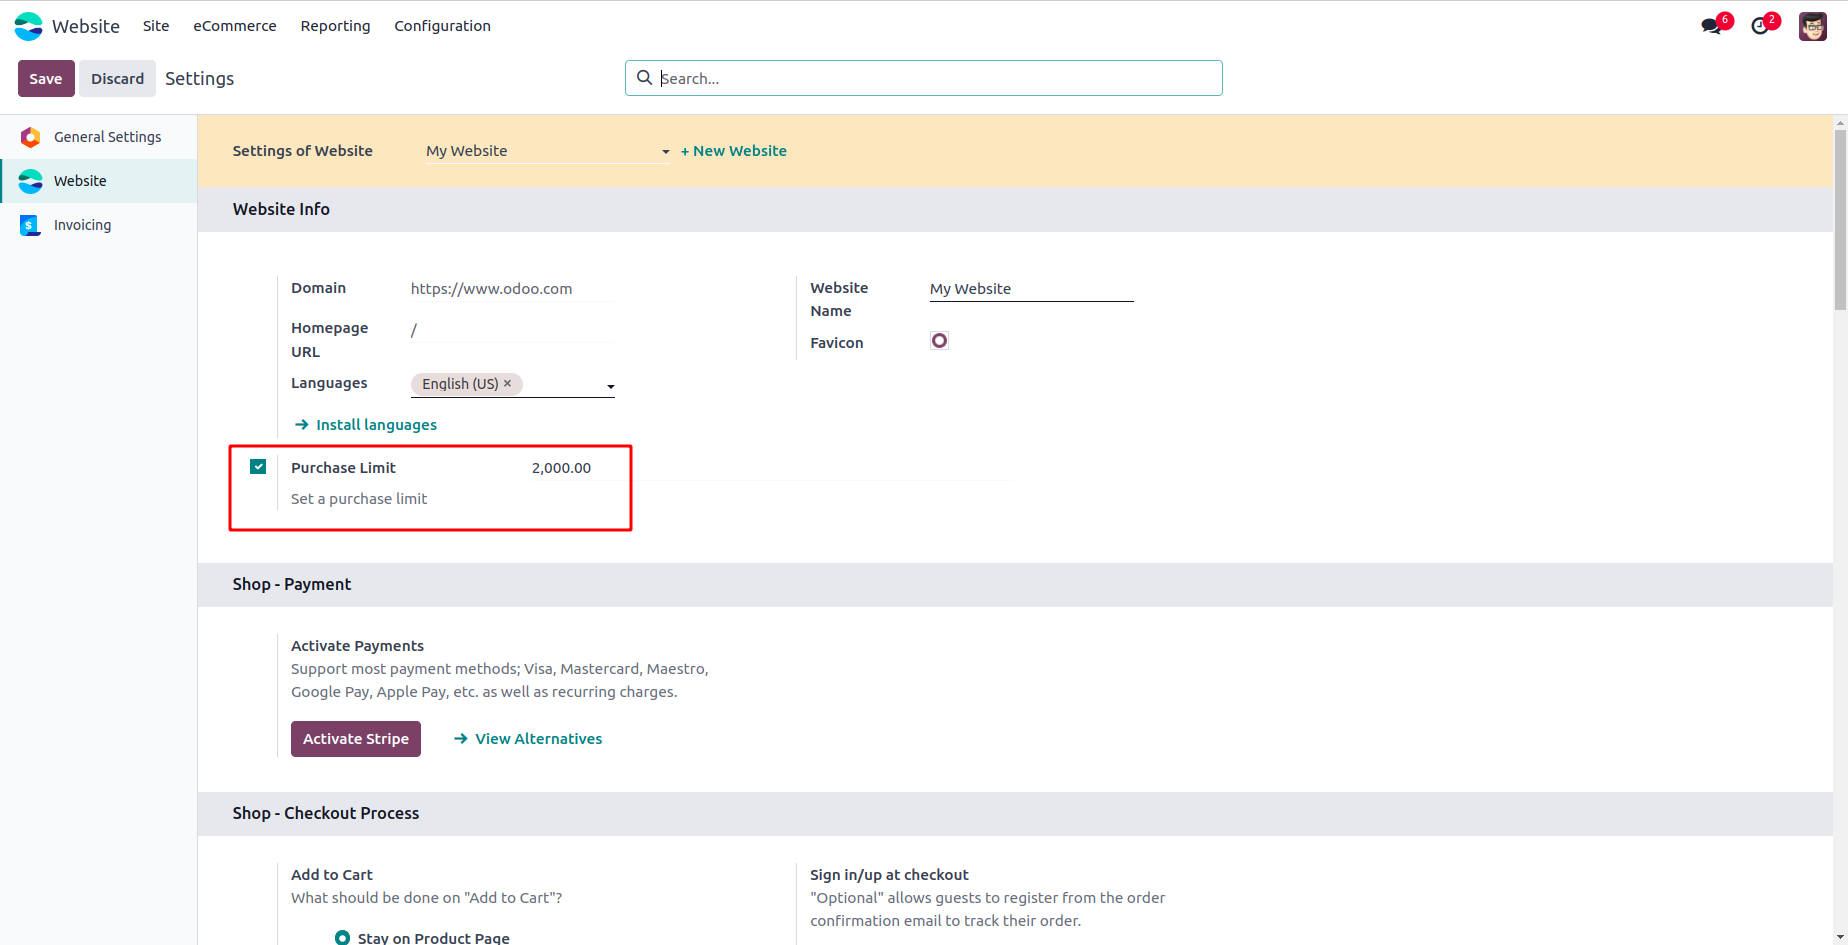Open the discuss messages icon

click(x=1712, y=26)
